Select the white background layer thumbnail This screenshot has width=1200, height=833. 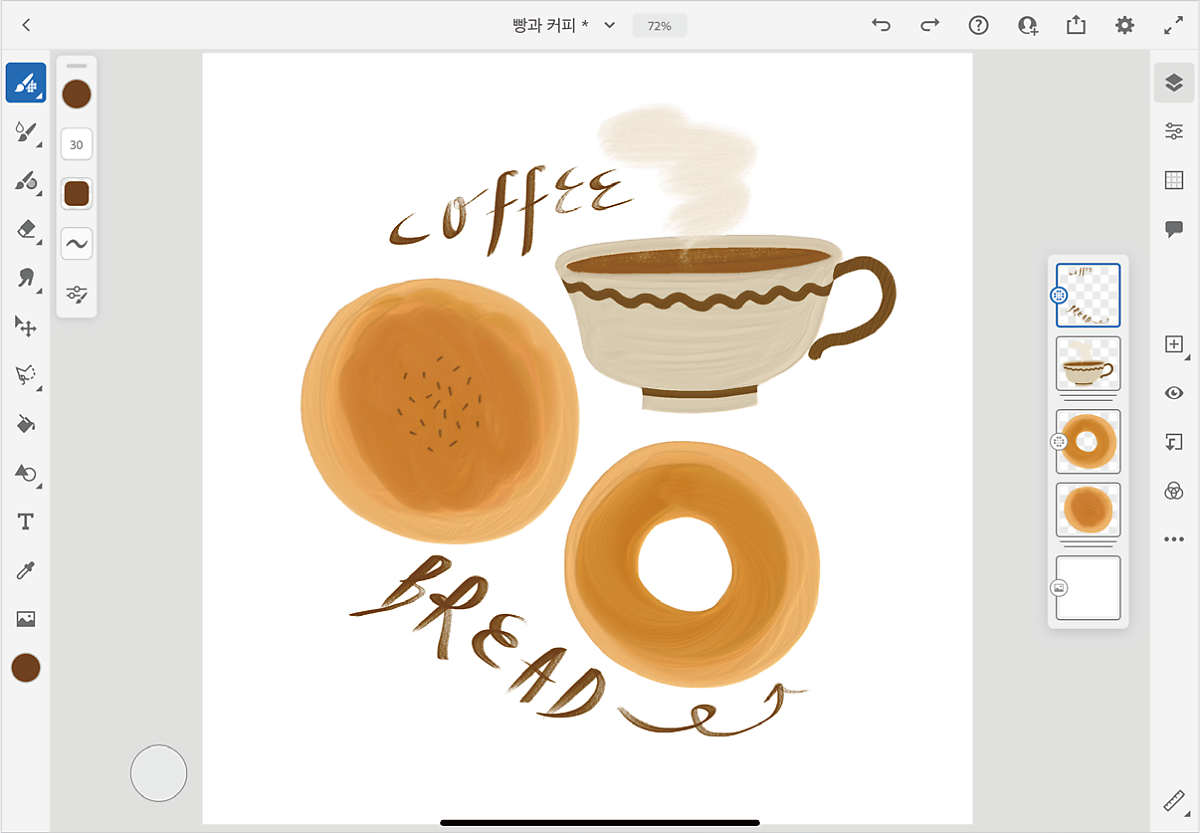point(1088,588)
